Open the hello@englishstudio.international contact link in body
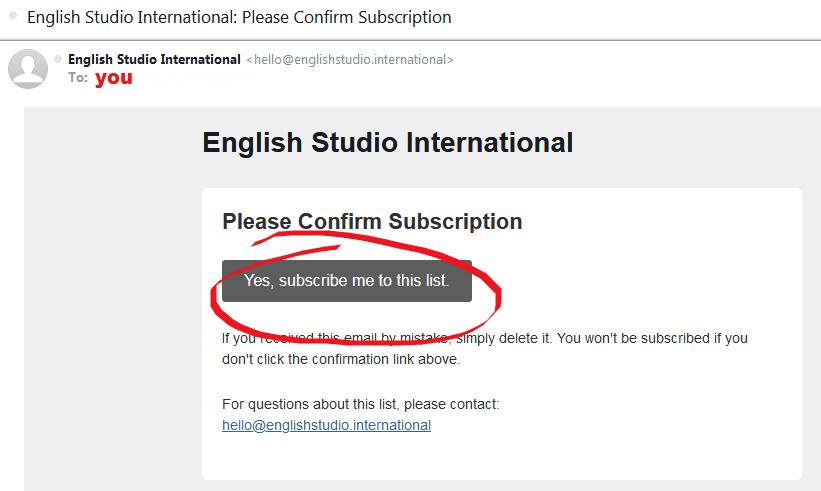This screenshot has height=491, width=821. pyautogui.click(x=326, y=425)
